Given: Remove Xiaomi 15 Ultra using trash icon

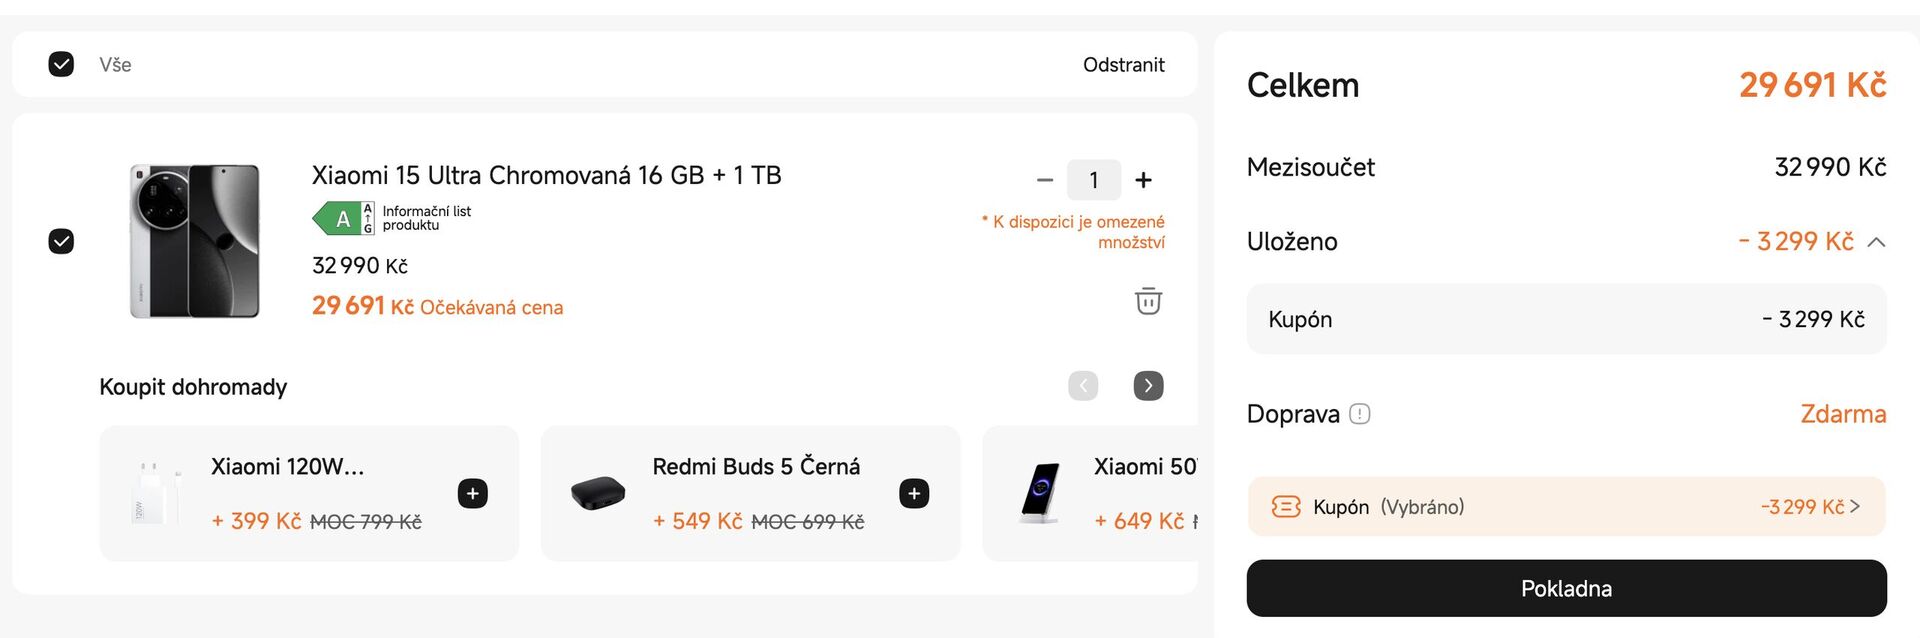Looking at the screenshot, I should [x=1147, y=301].
